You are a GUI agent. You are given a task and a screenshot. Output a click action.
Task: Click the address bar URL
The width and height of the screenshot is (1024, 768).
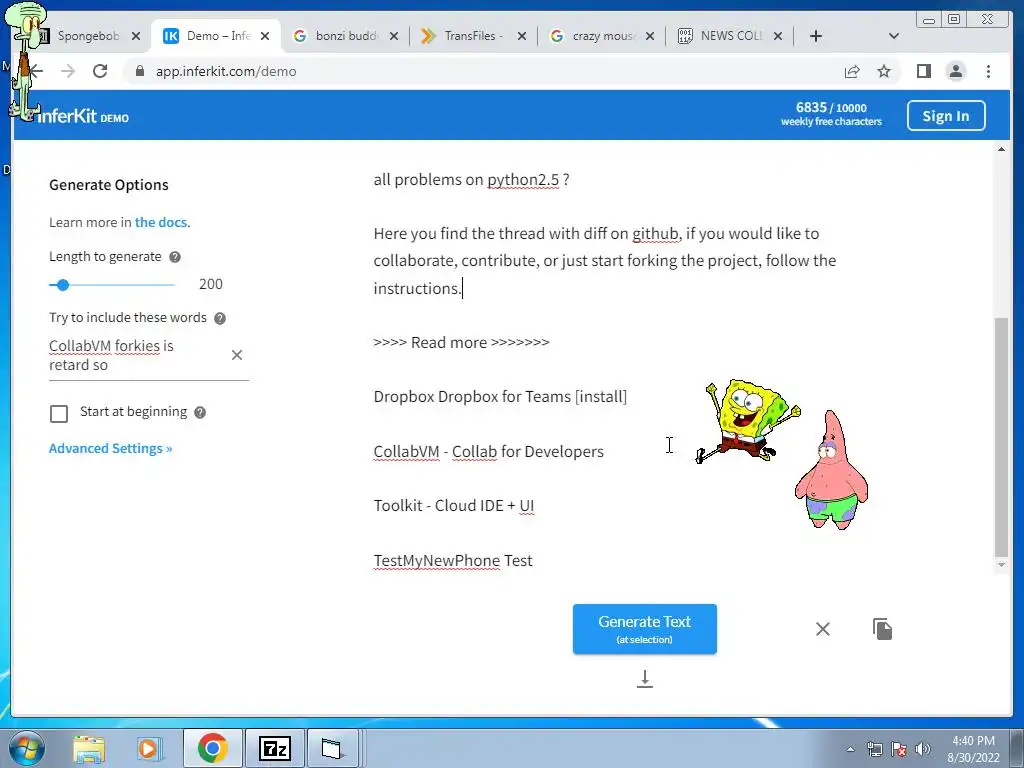pyautogui.click(x=226, y=71)
